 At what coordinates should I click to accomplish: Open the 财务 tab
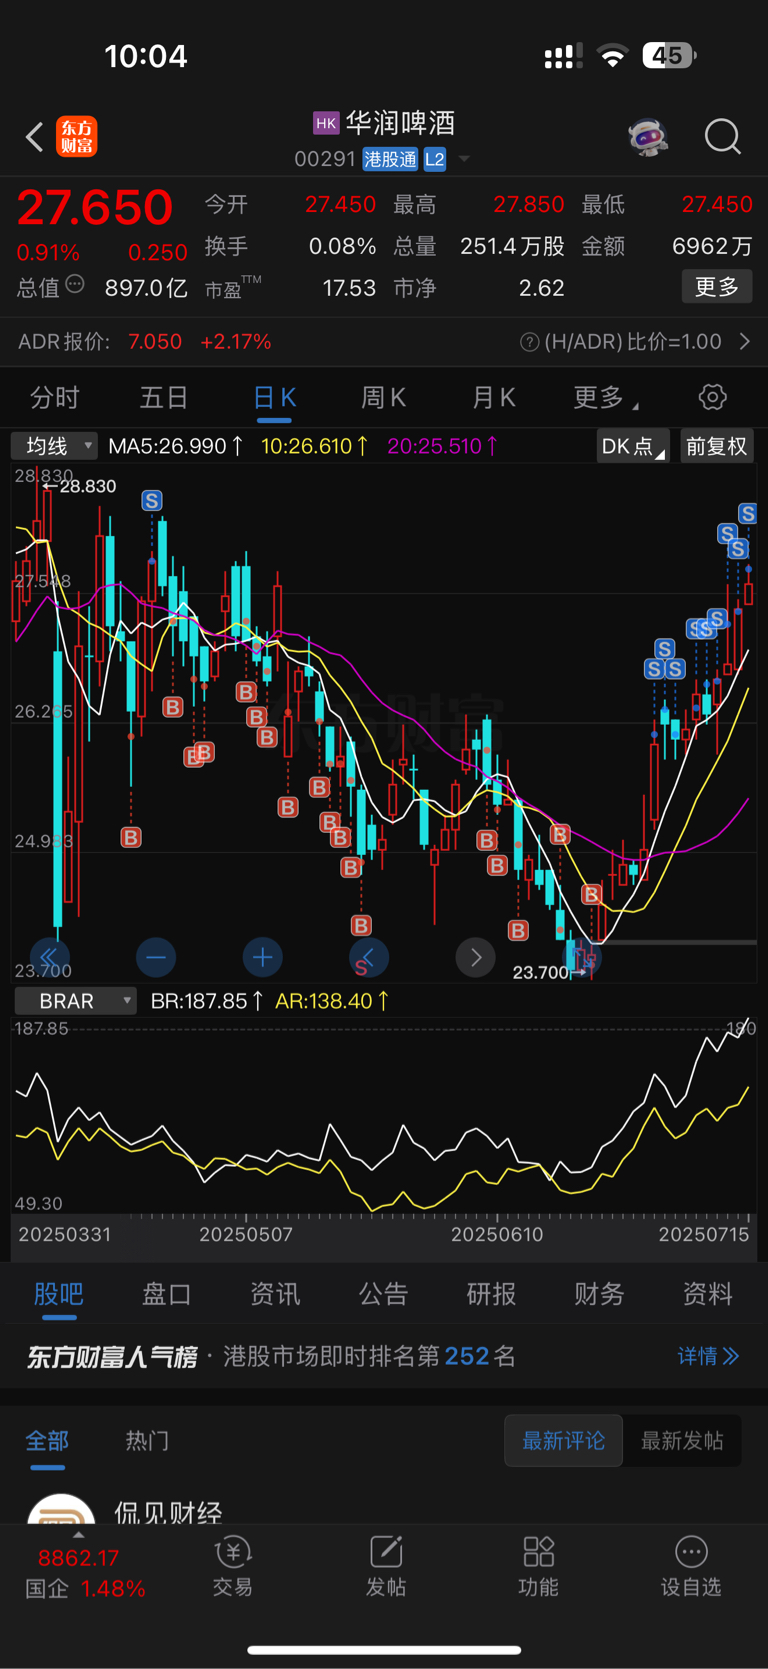[x=599, y=1294]
